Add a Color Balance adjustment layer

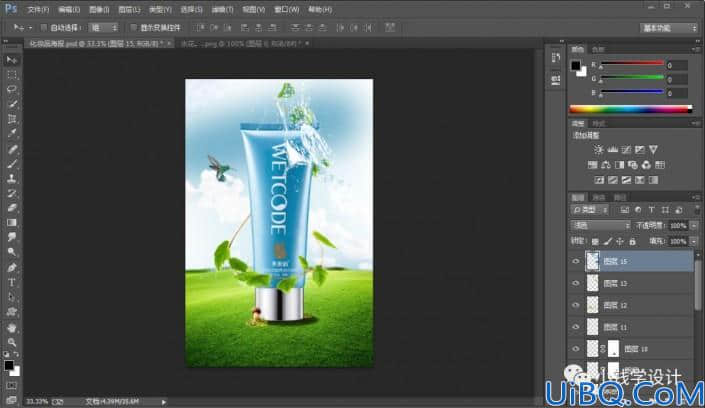click(606, 165)
